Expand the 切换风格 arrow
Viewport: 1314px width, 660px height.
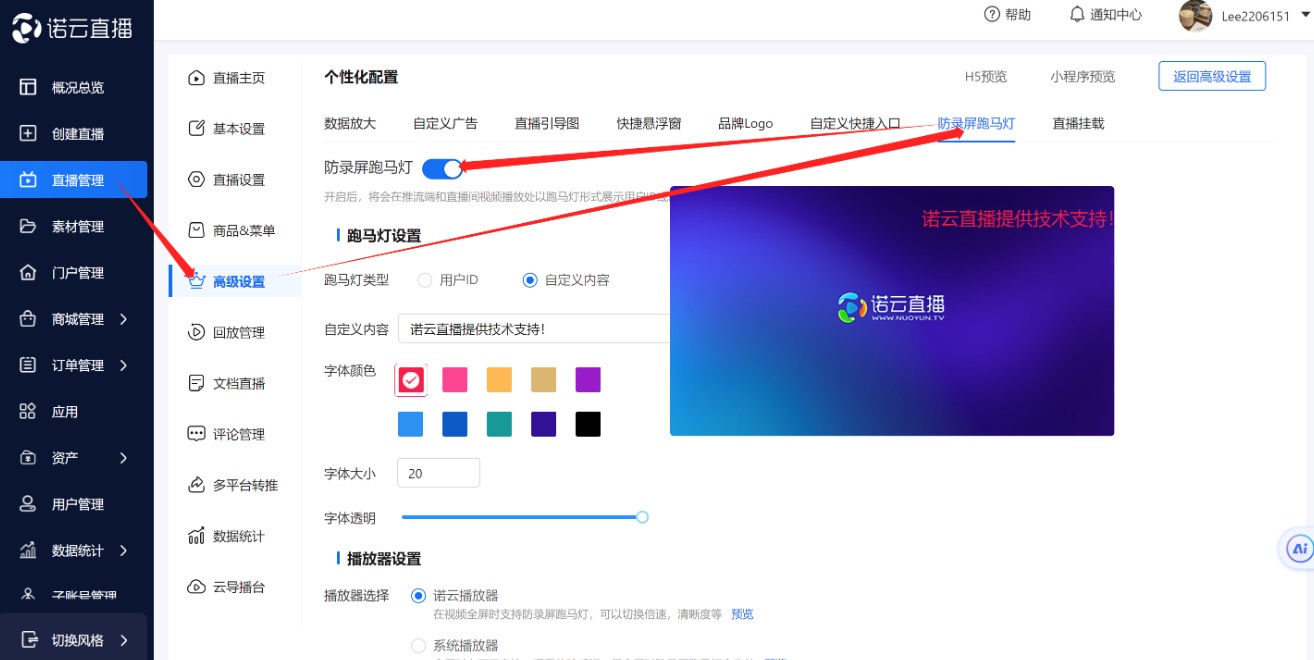[124, 640]
